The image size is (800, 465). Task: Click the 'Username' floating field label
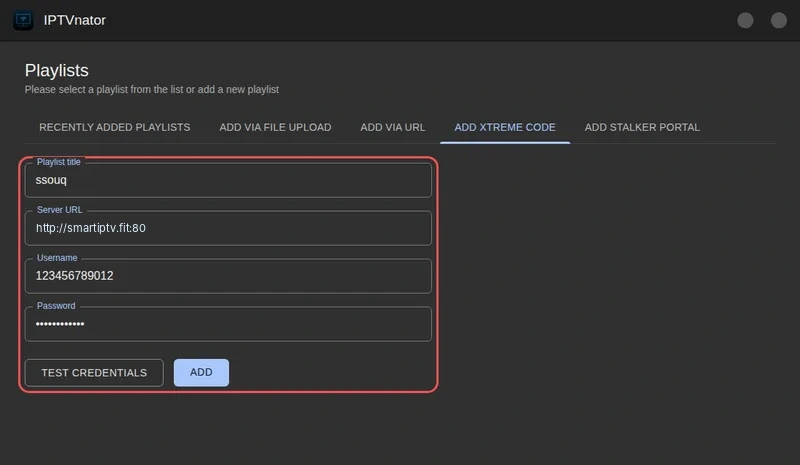pos(57,258)
